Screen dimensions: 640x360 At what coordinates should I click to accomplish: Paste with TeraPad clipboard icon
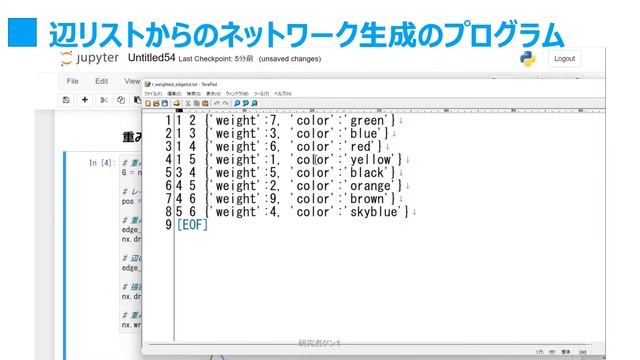205,103
